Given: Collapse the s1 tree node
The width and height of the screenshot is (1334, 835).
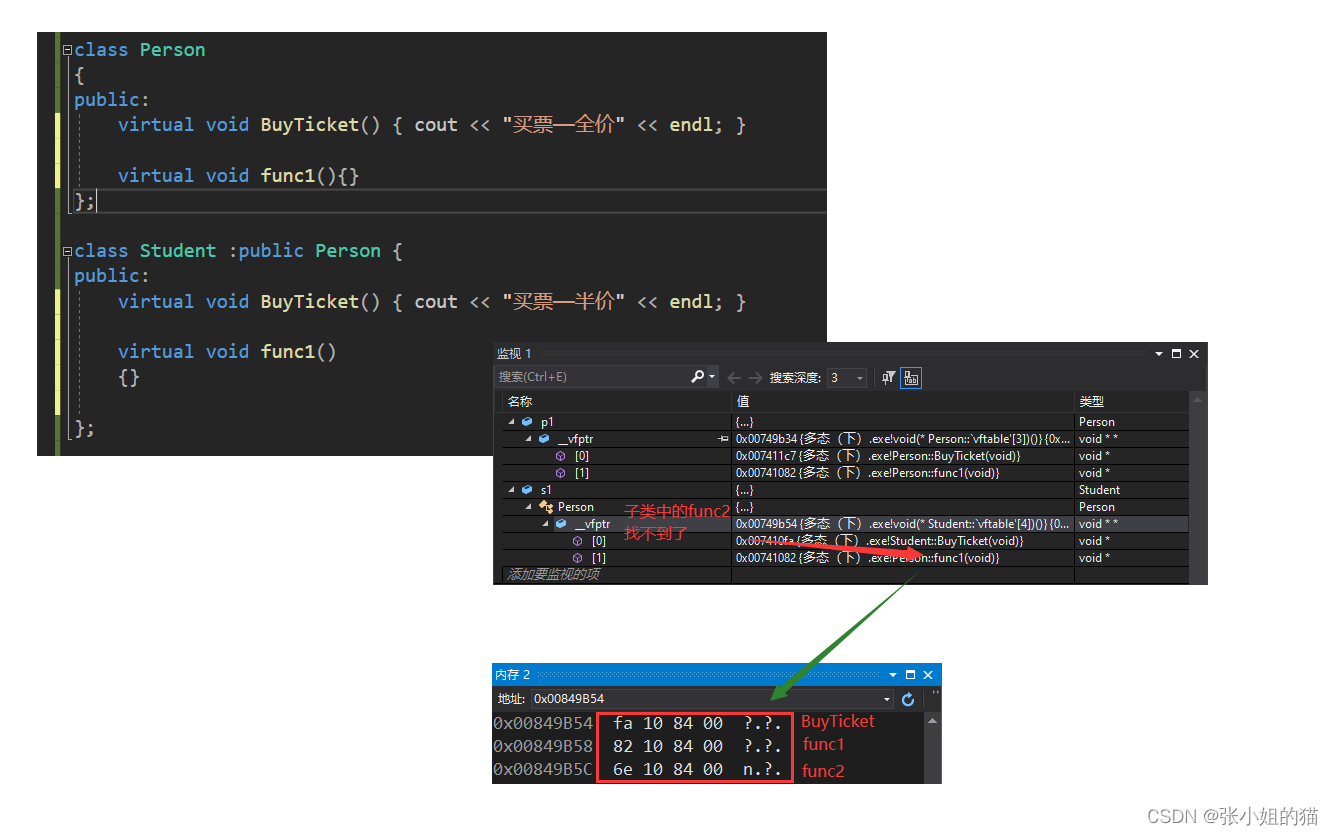Looking at the screenshot, I should tap(511, 490).
